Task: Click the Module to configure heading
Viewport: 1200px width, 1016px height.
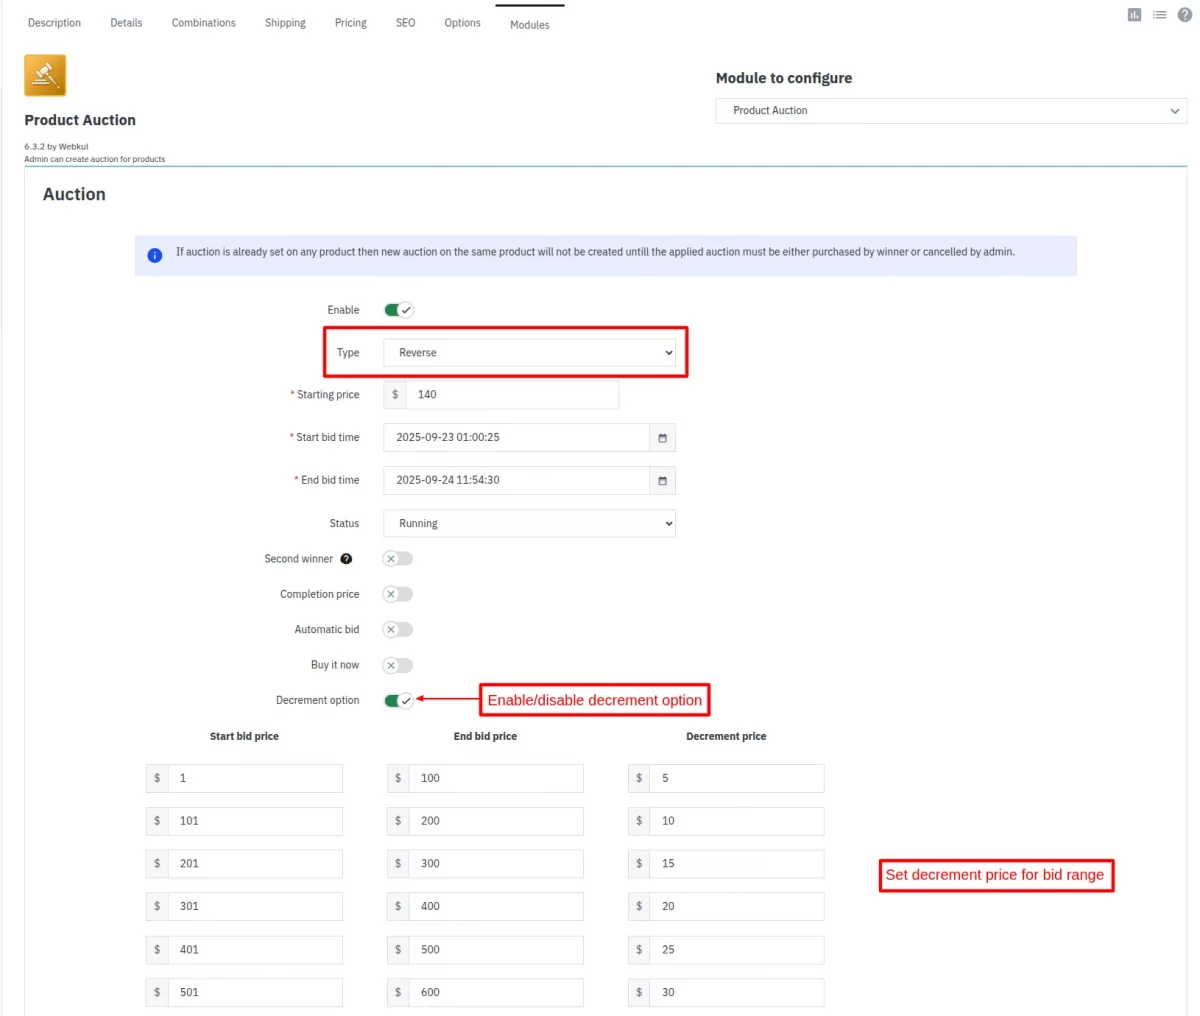Action: [x=784, y=78]
